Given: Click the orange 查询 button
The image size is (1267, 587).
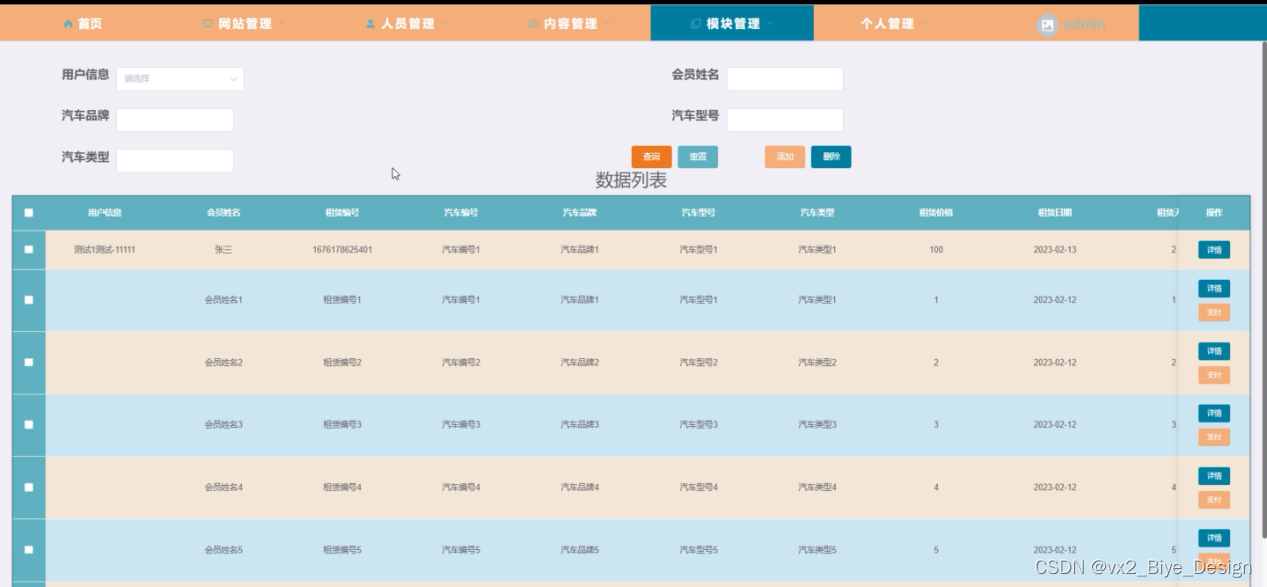Looking at the screenshot, I should pyautogui.click(x=651, y=157).
